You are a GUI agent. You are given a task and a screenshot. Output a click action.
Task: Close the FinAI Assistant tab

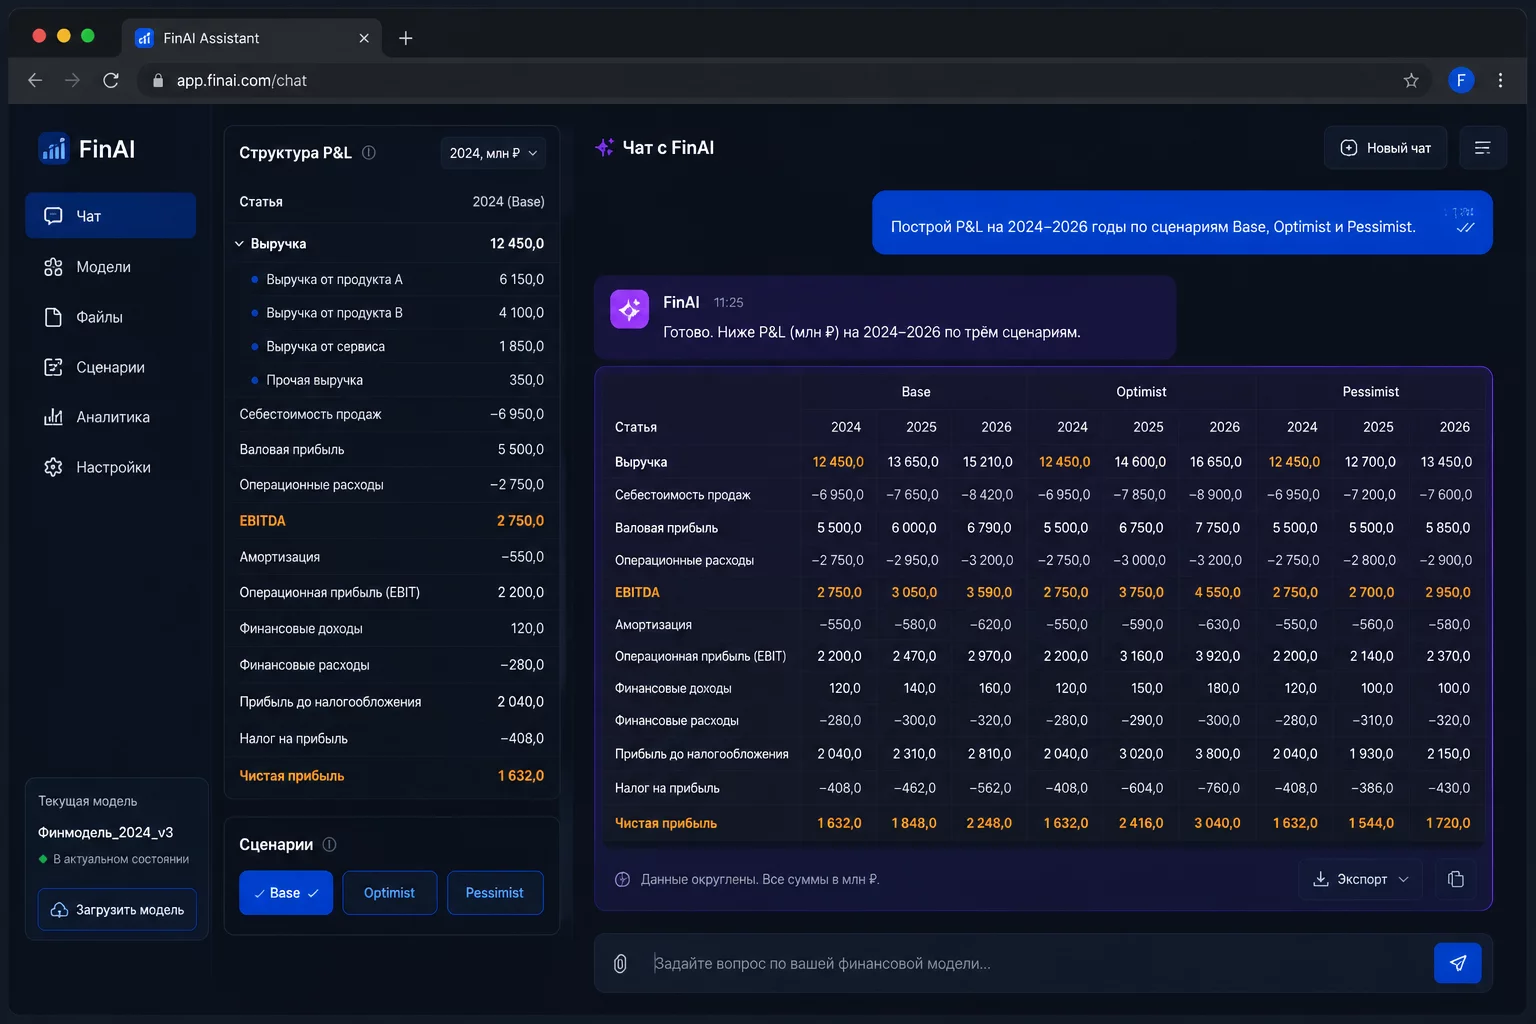point(364,38)
